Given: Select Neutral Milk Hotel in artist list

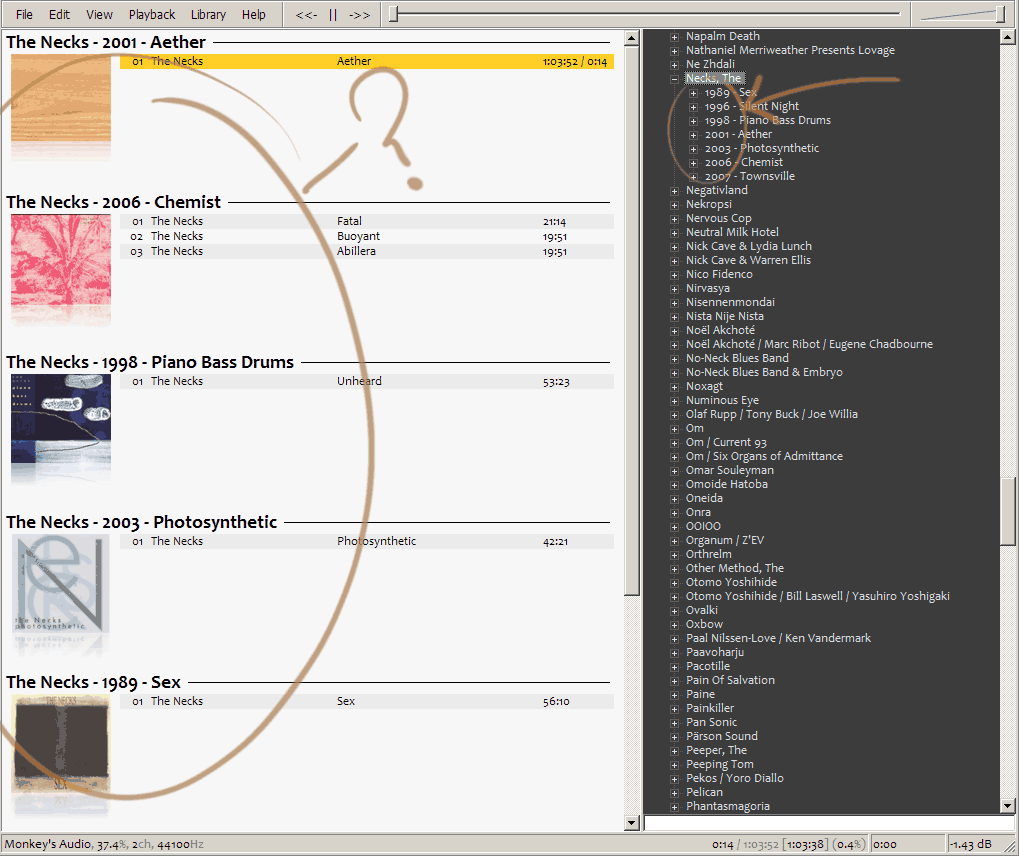Looking at the screenshot, I should (x=732, y=232).
